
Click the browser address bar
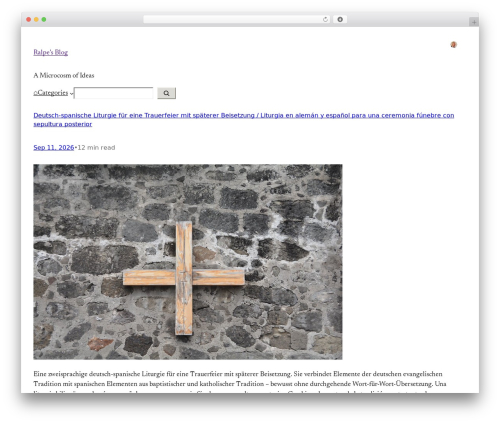[236, 20]
